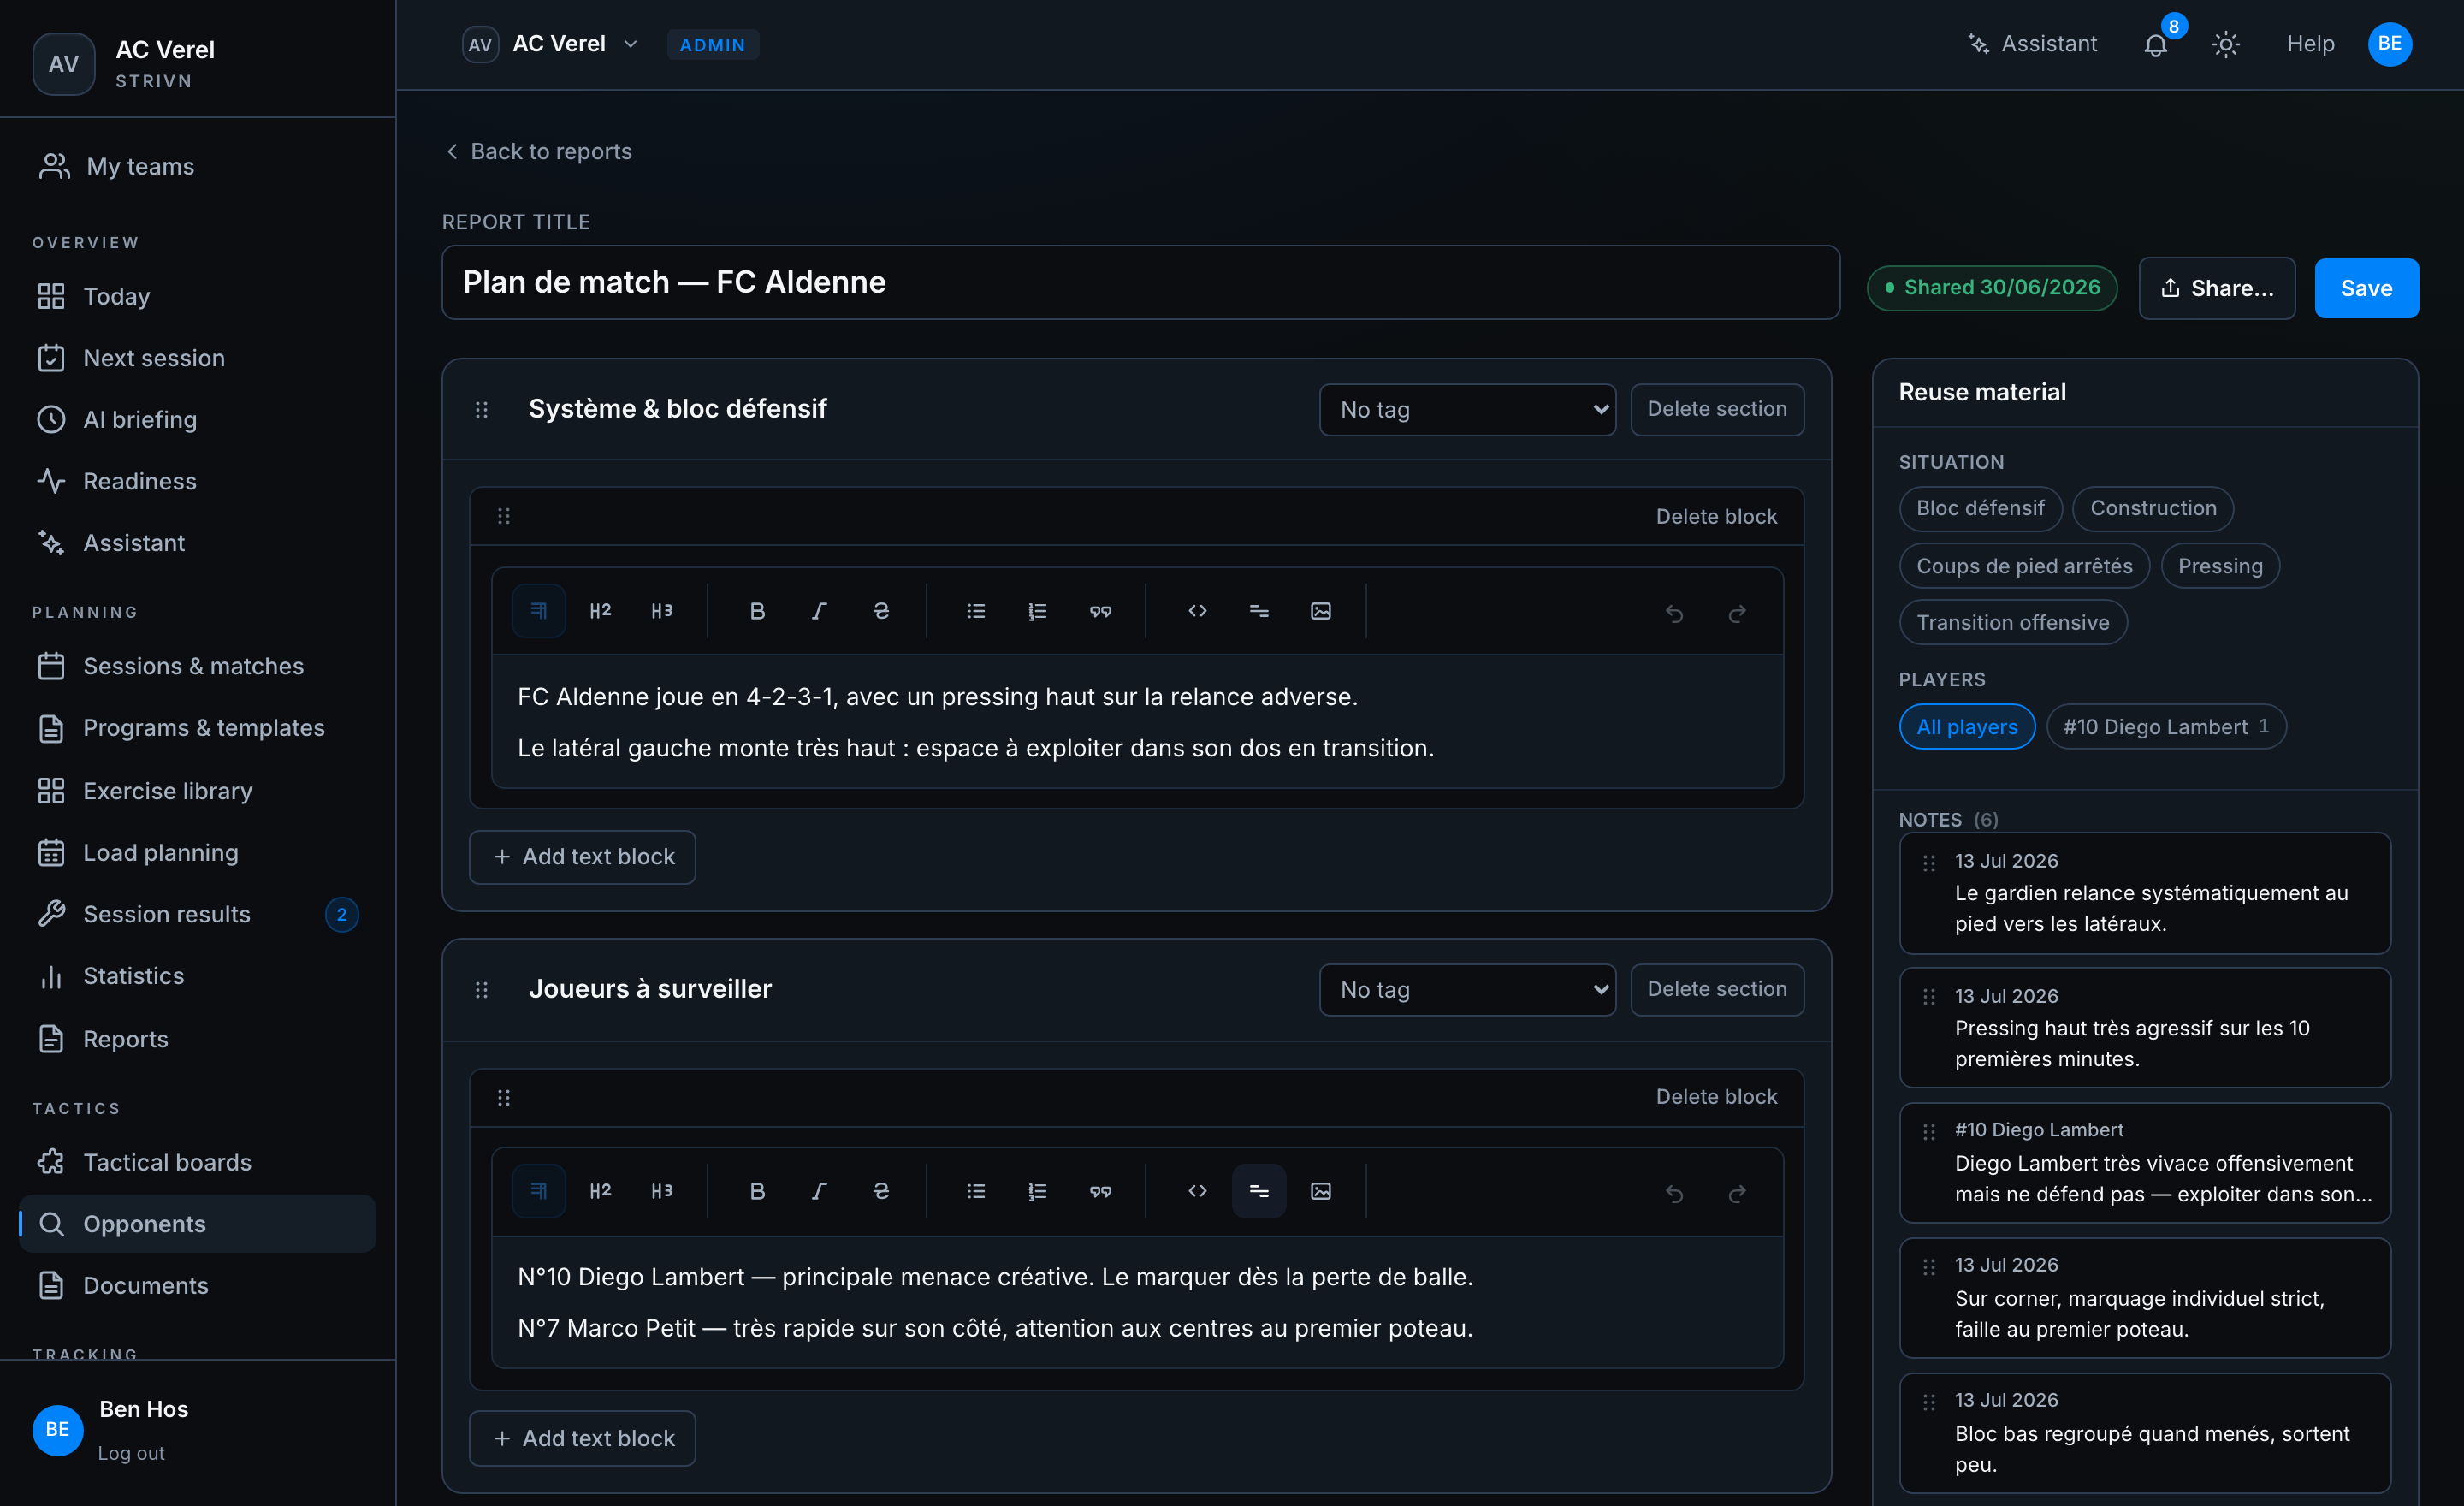Open the tag dropdown for Système & bloc défensif

pos(1467,409)
